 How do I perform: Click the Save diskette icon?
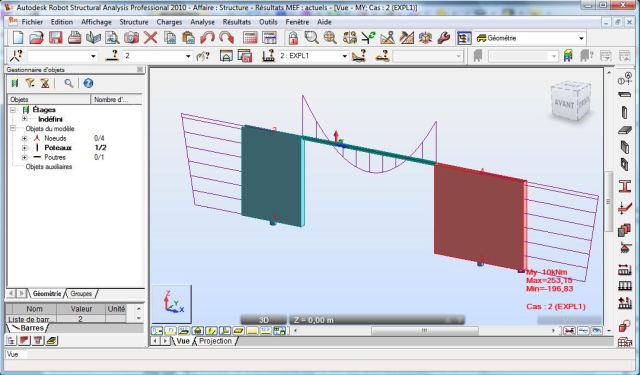56,38
